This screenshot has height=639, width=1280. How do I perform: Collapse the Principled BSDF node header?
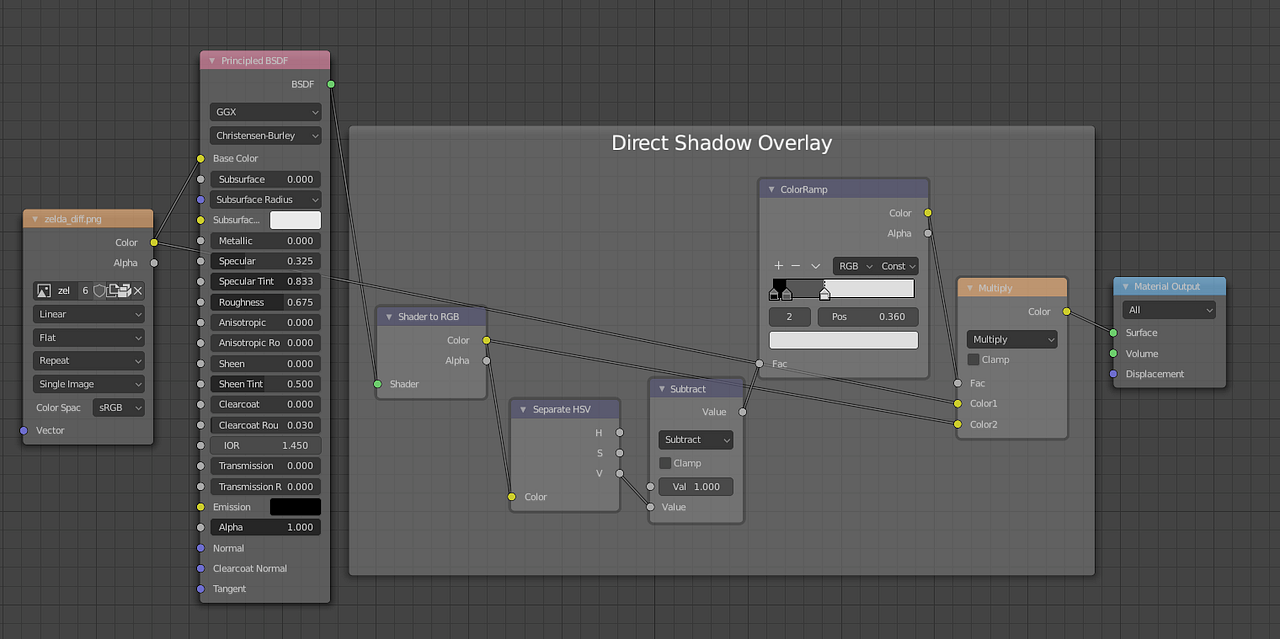pos(211,60)
